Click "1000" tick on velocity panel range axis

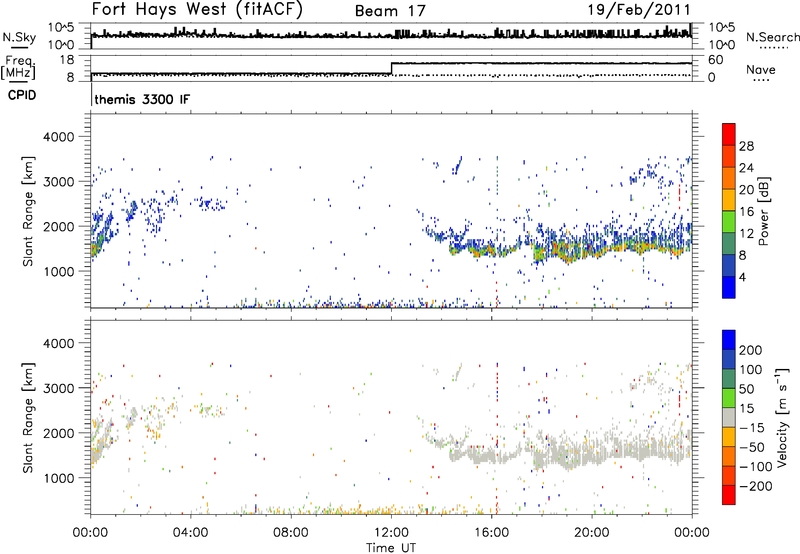[x=58, y=478]
